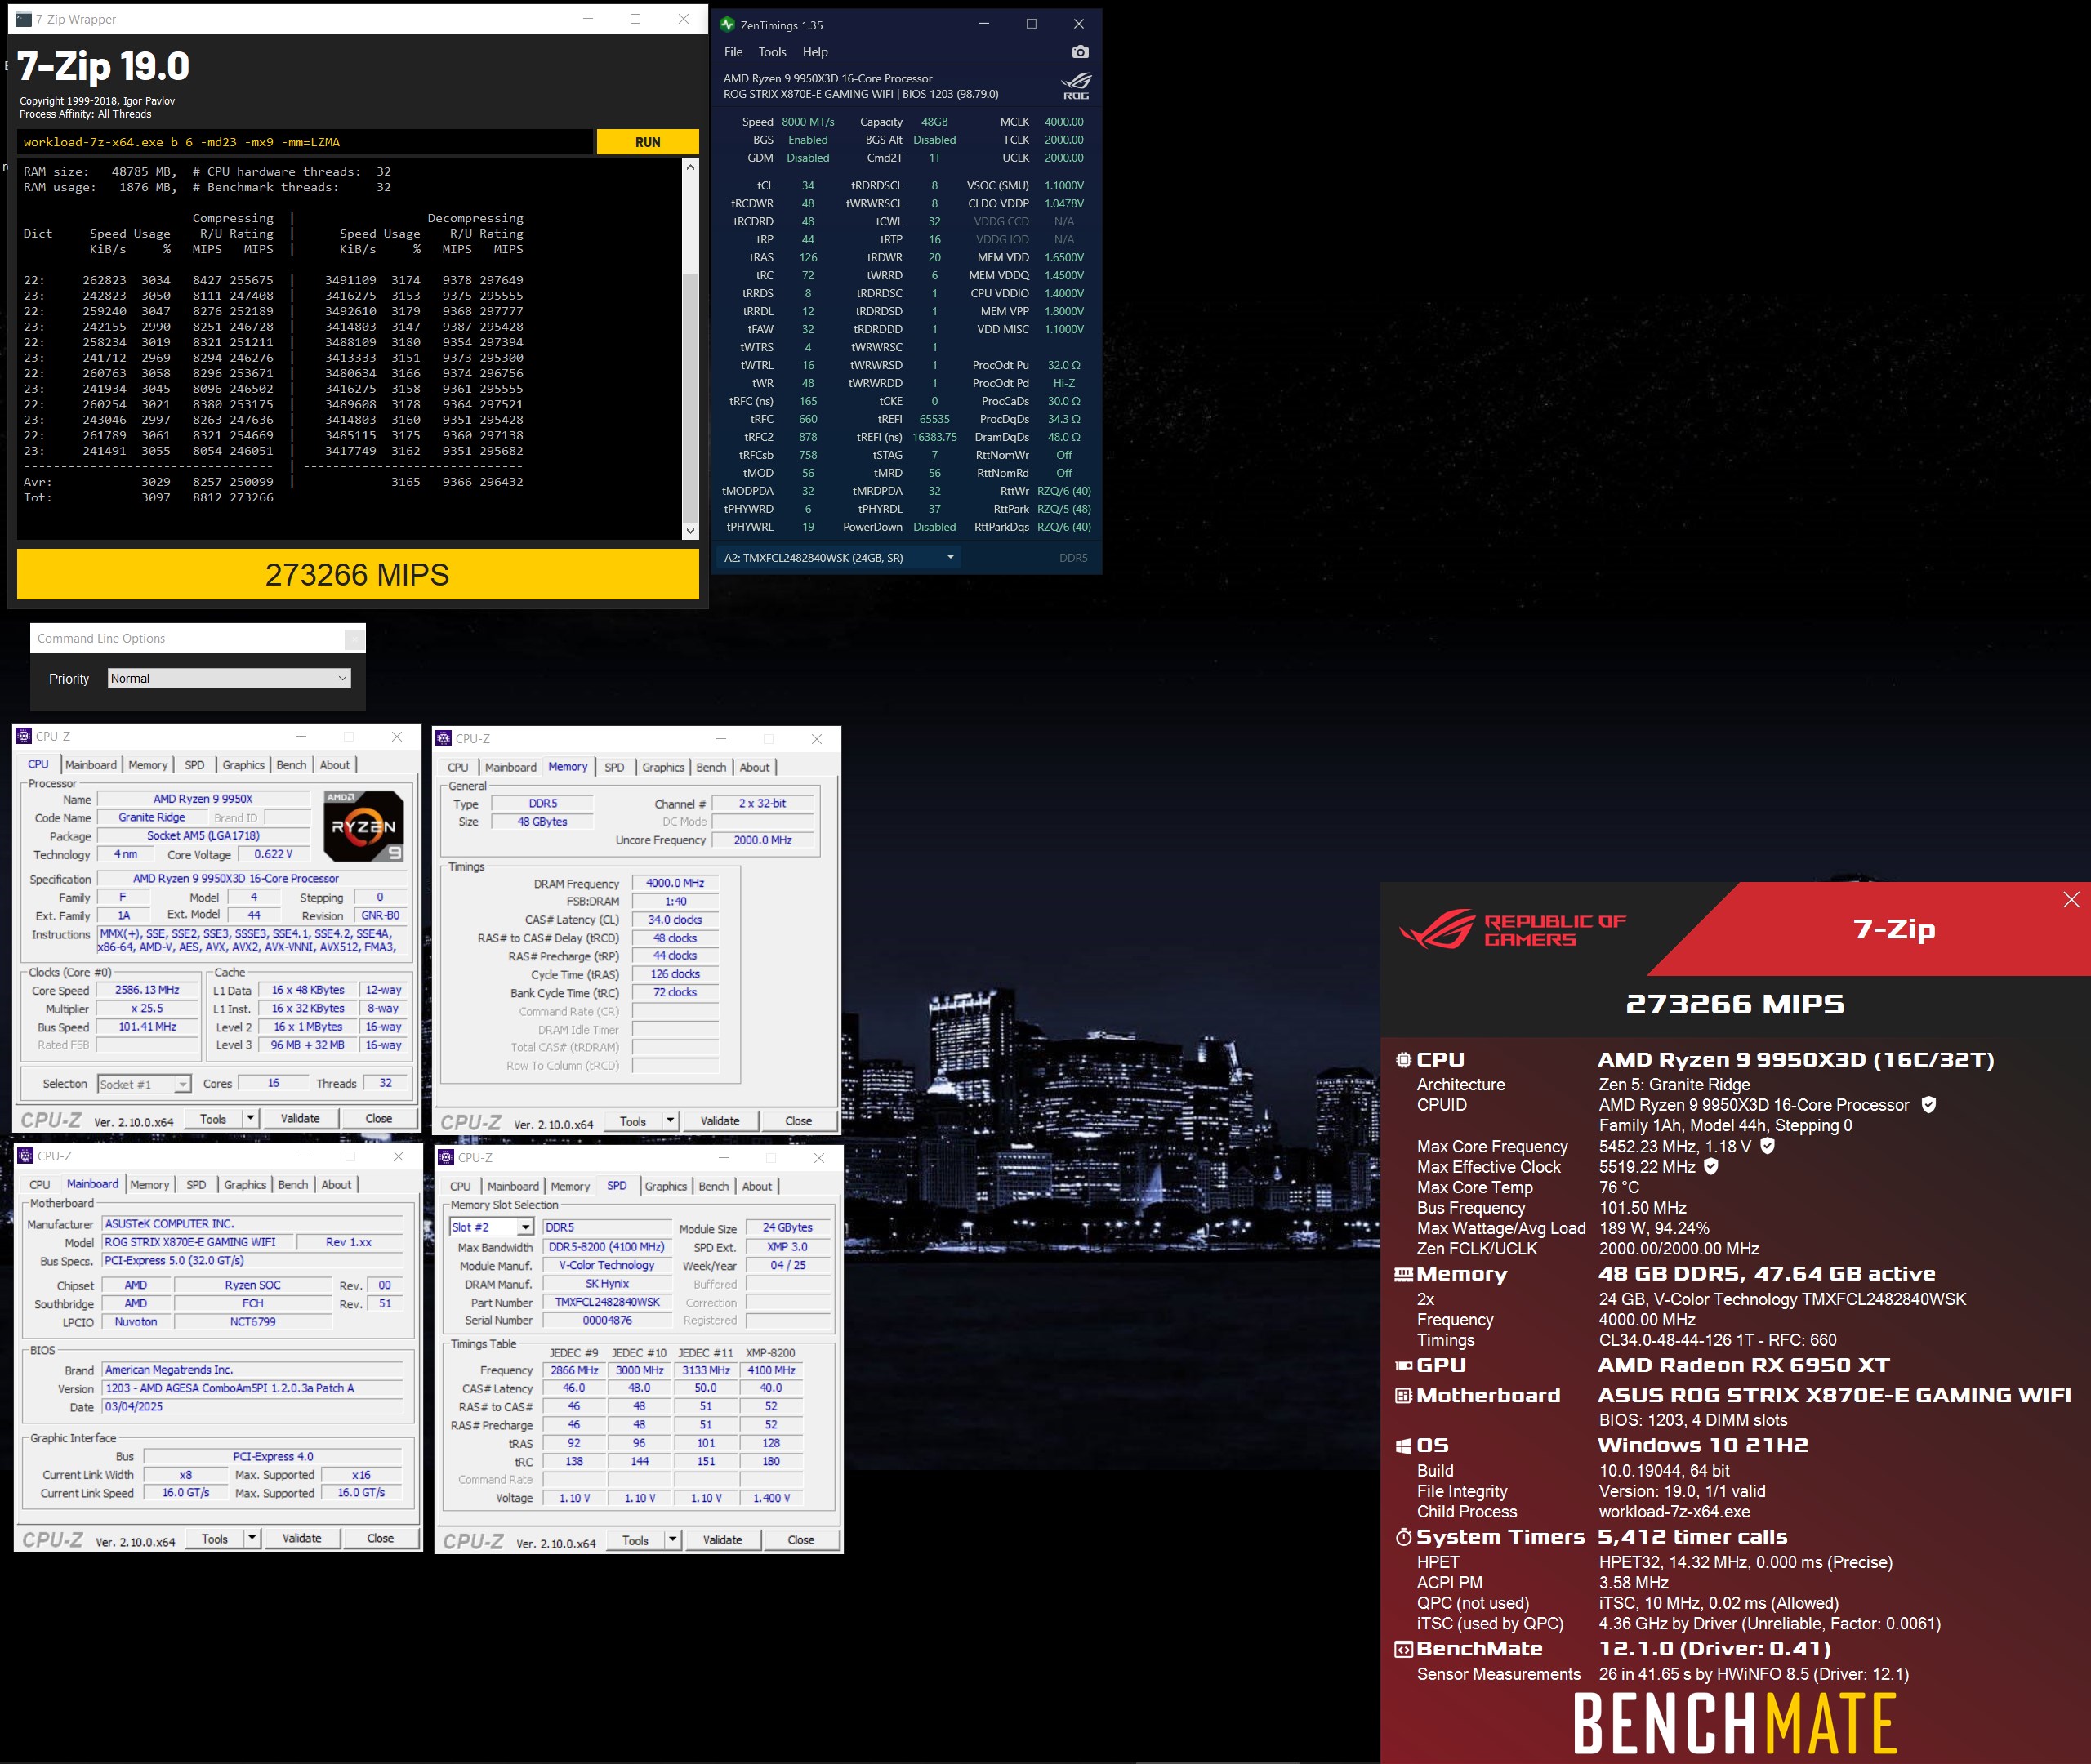Switch to SPD tab in CPU-Z CPU window

point(195,765)
